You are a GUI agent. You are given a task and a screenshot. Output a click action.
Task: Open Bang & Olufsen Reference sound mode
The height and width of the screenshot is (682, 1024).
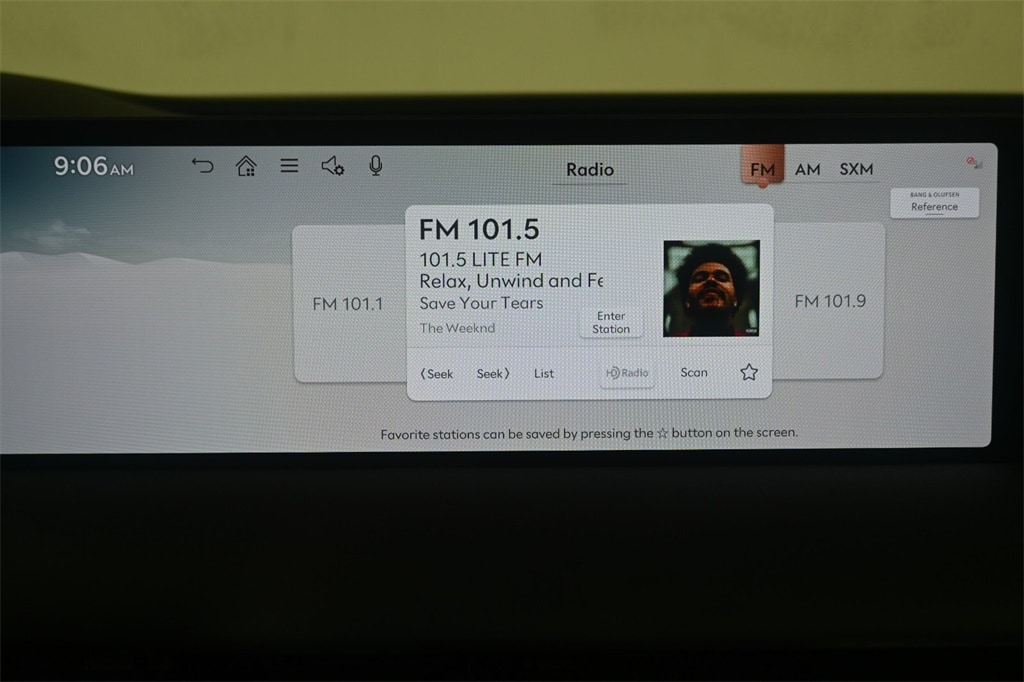pos(935,203)
